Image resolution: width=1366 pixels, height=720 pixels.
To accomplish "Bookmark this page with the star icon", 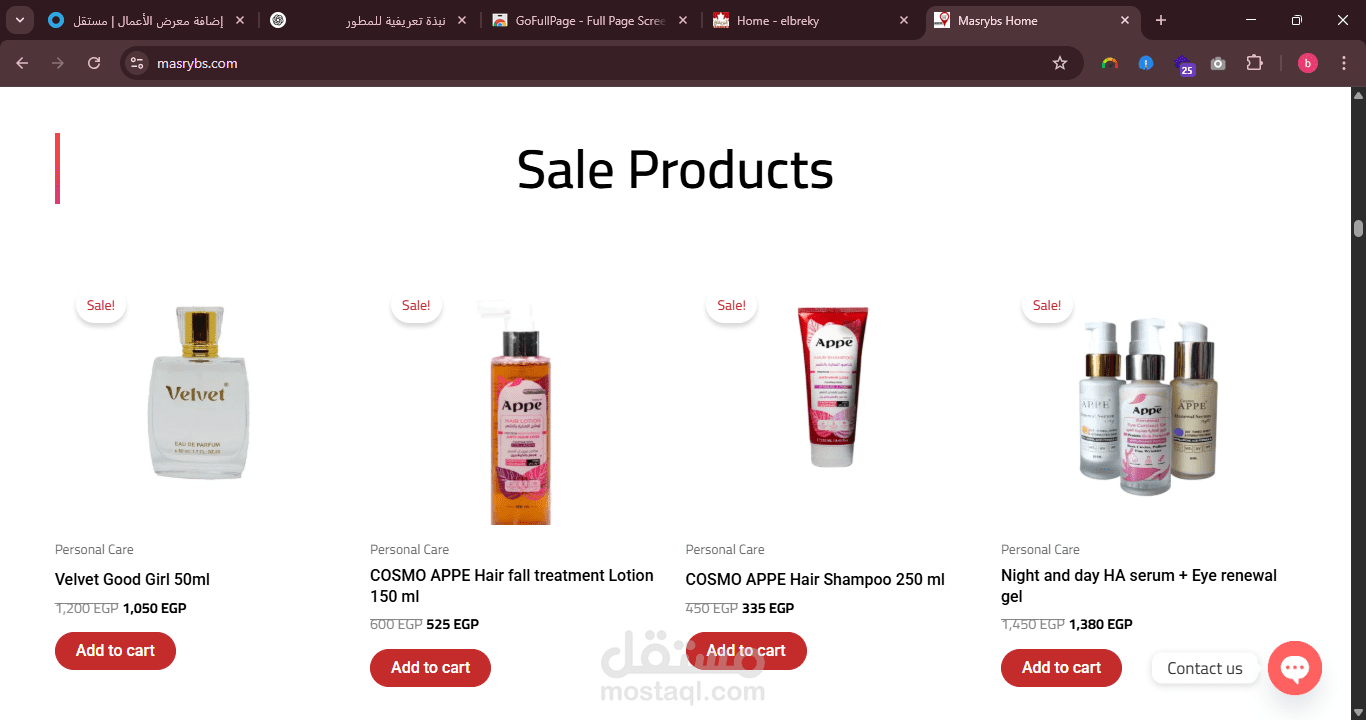I will pos(1060,63).
